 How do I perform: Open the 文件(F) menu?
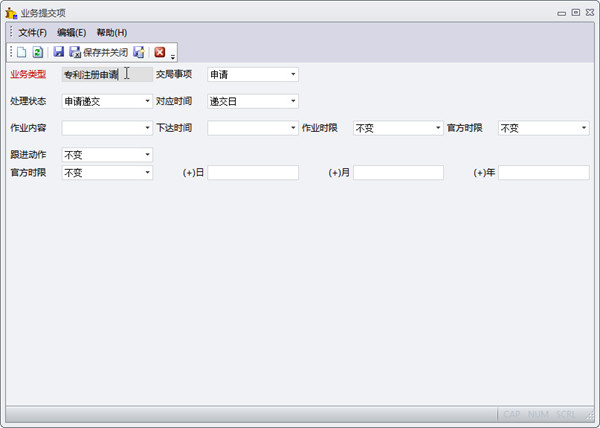click(33, 33)
